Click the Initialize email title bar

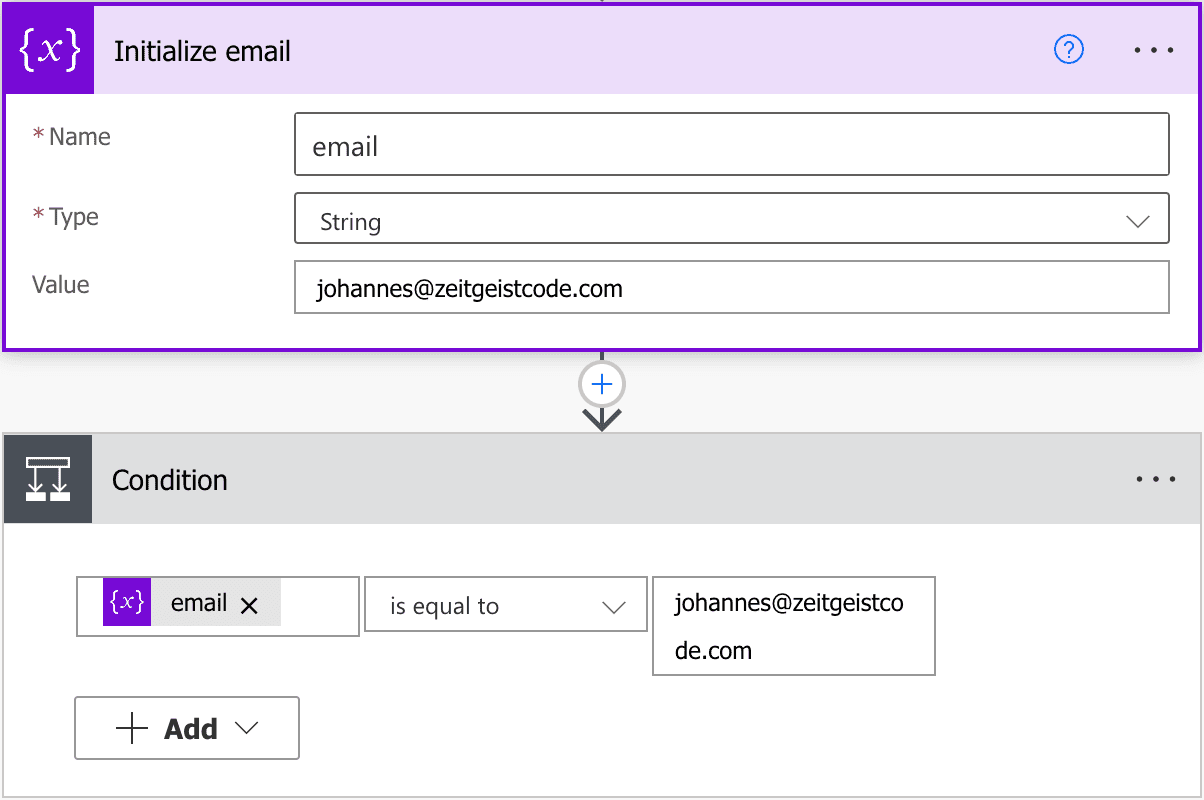(400, 49)
